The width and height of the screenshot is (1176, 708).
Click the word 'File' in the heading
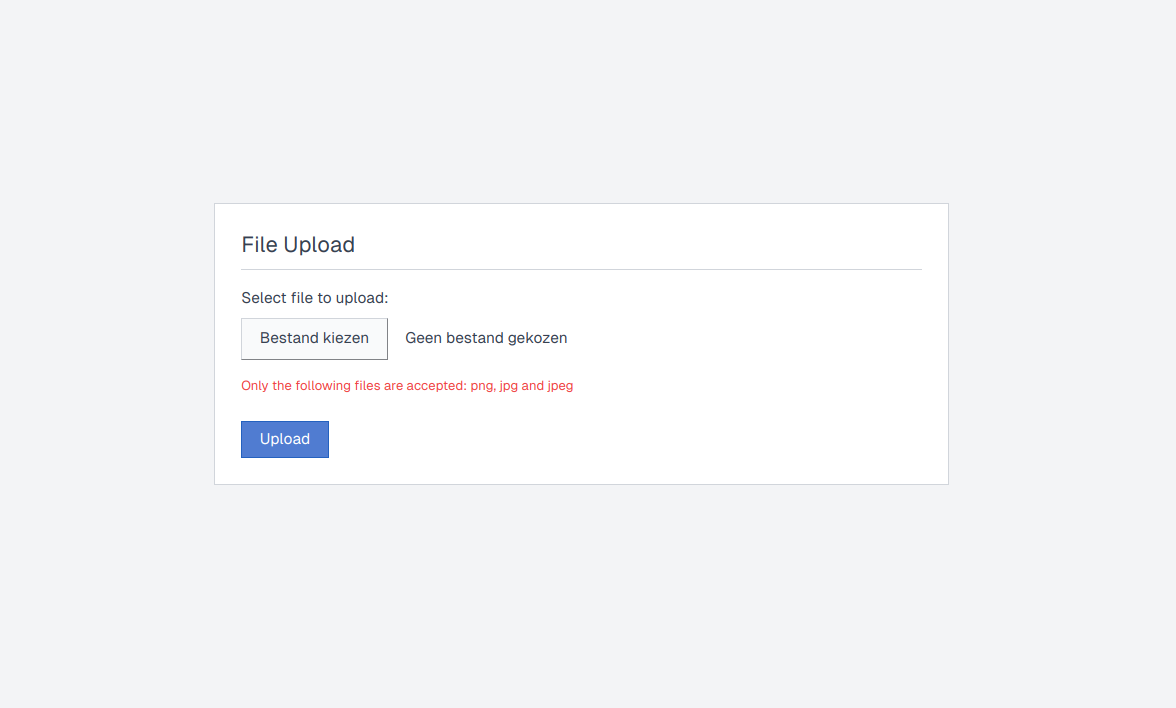click(259, 245)
